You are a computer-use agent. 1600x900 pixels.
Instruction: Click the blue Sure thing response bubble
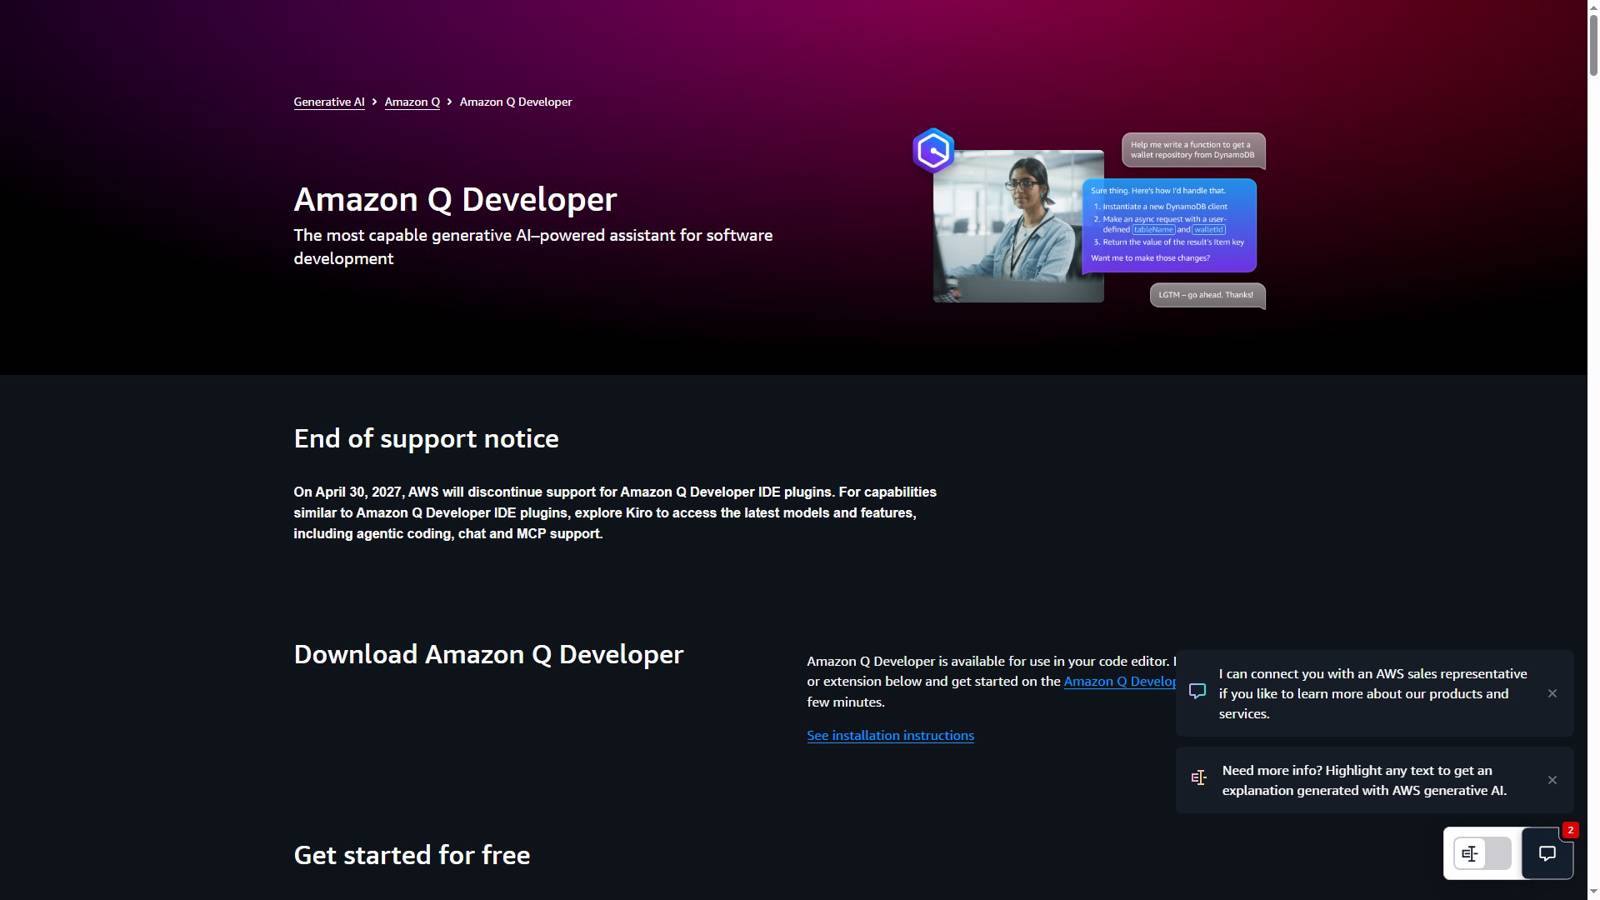click(x=1169, y=225)
